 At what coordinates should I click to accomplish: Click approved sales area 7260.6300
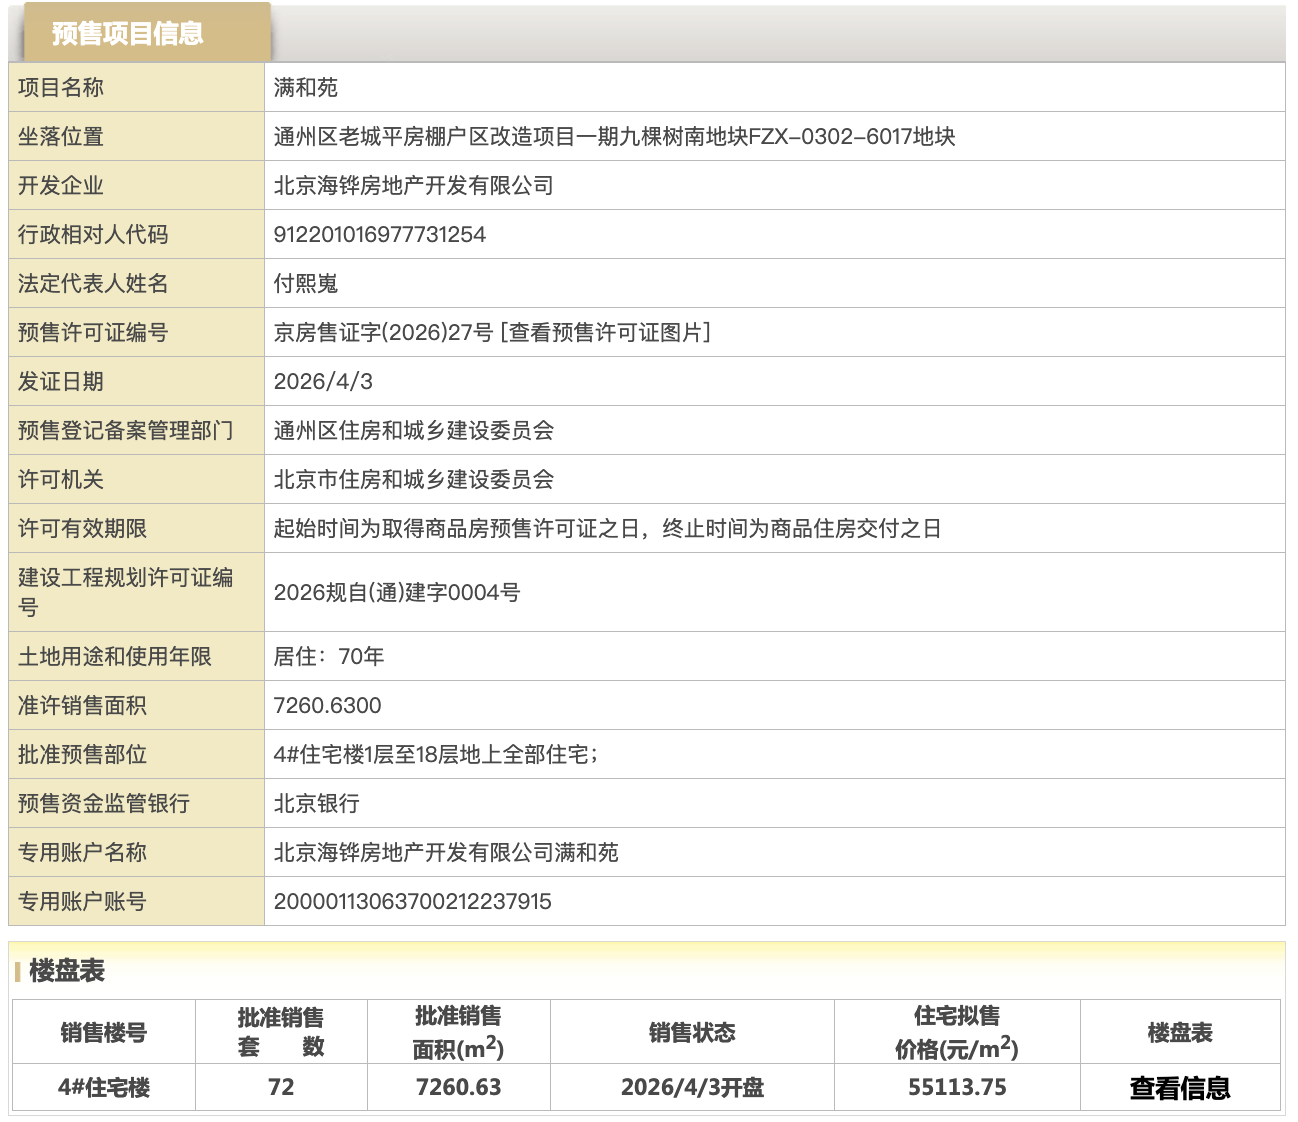click(329, 705)
